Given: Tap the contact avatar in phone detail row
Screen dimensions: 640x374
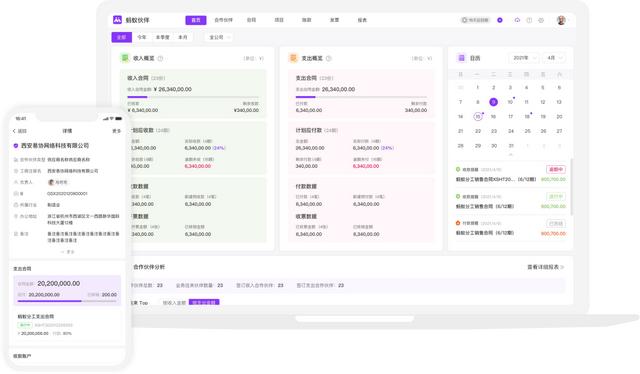Looking at the screenshot, I should pos(51,182).
